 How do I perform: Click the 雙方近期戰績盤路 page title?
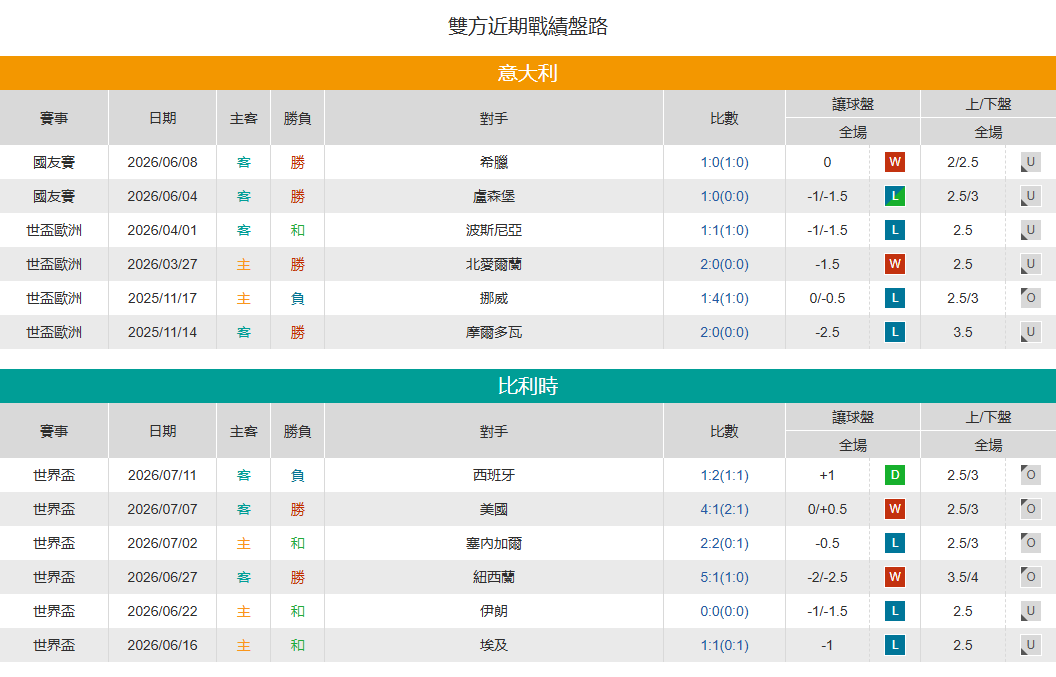(528, 26)
